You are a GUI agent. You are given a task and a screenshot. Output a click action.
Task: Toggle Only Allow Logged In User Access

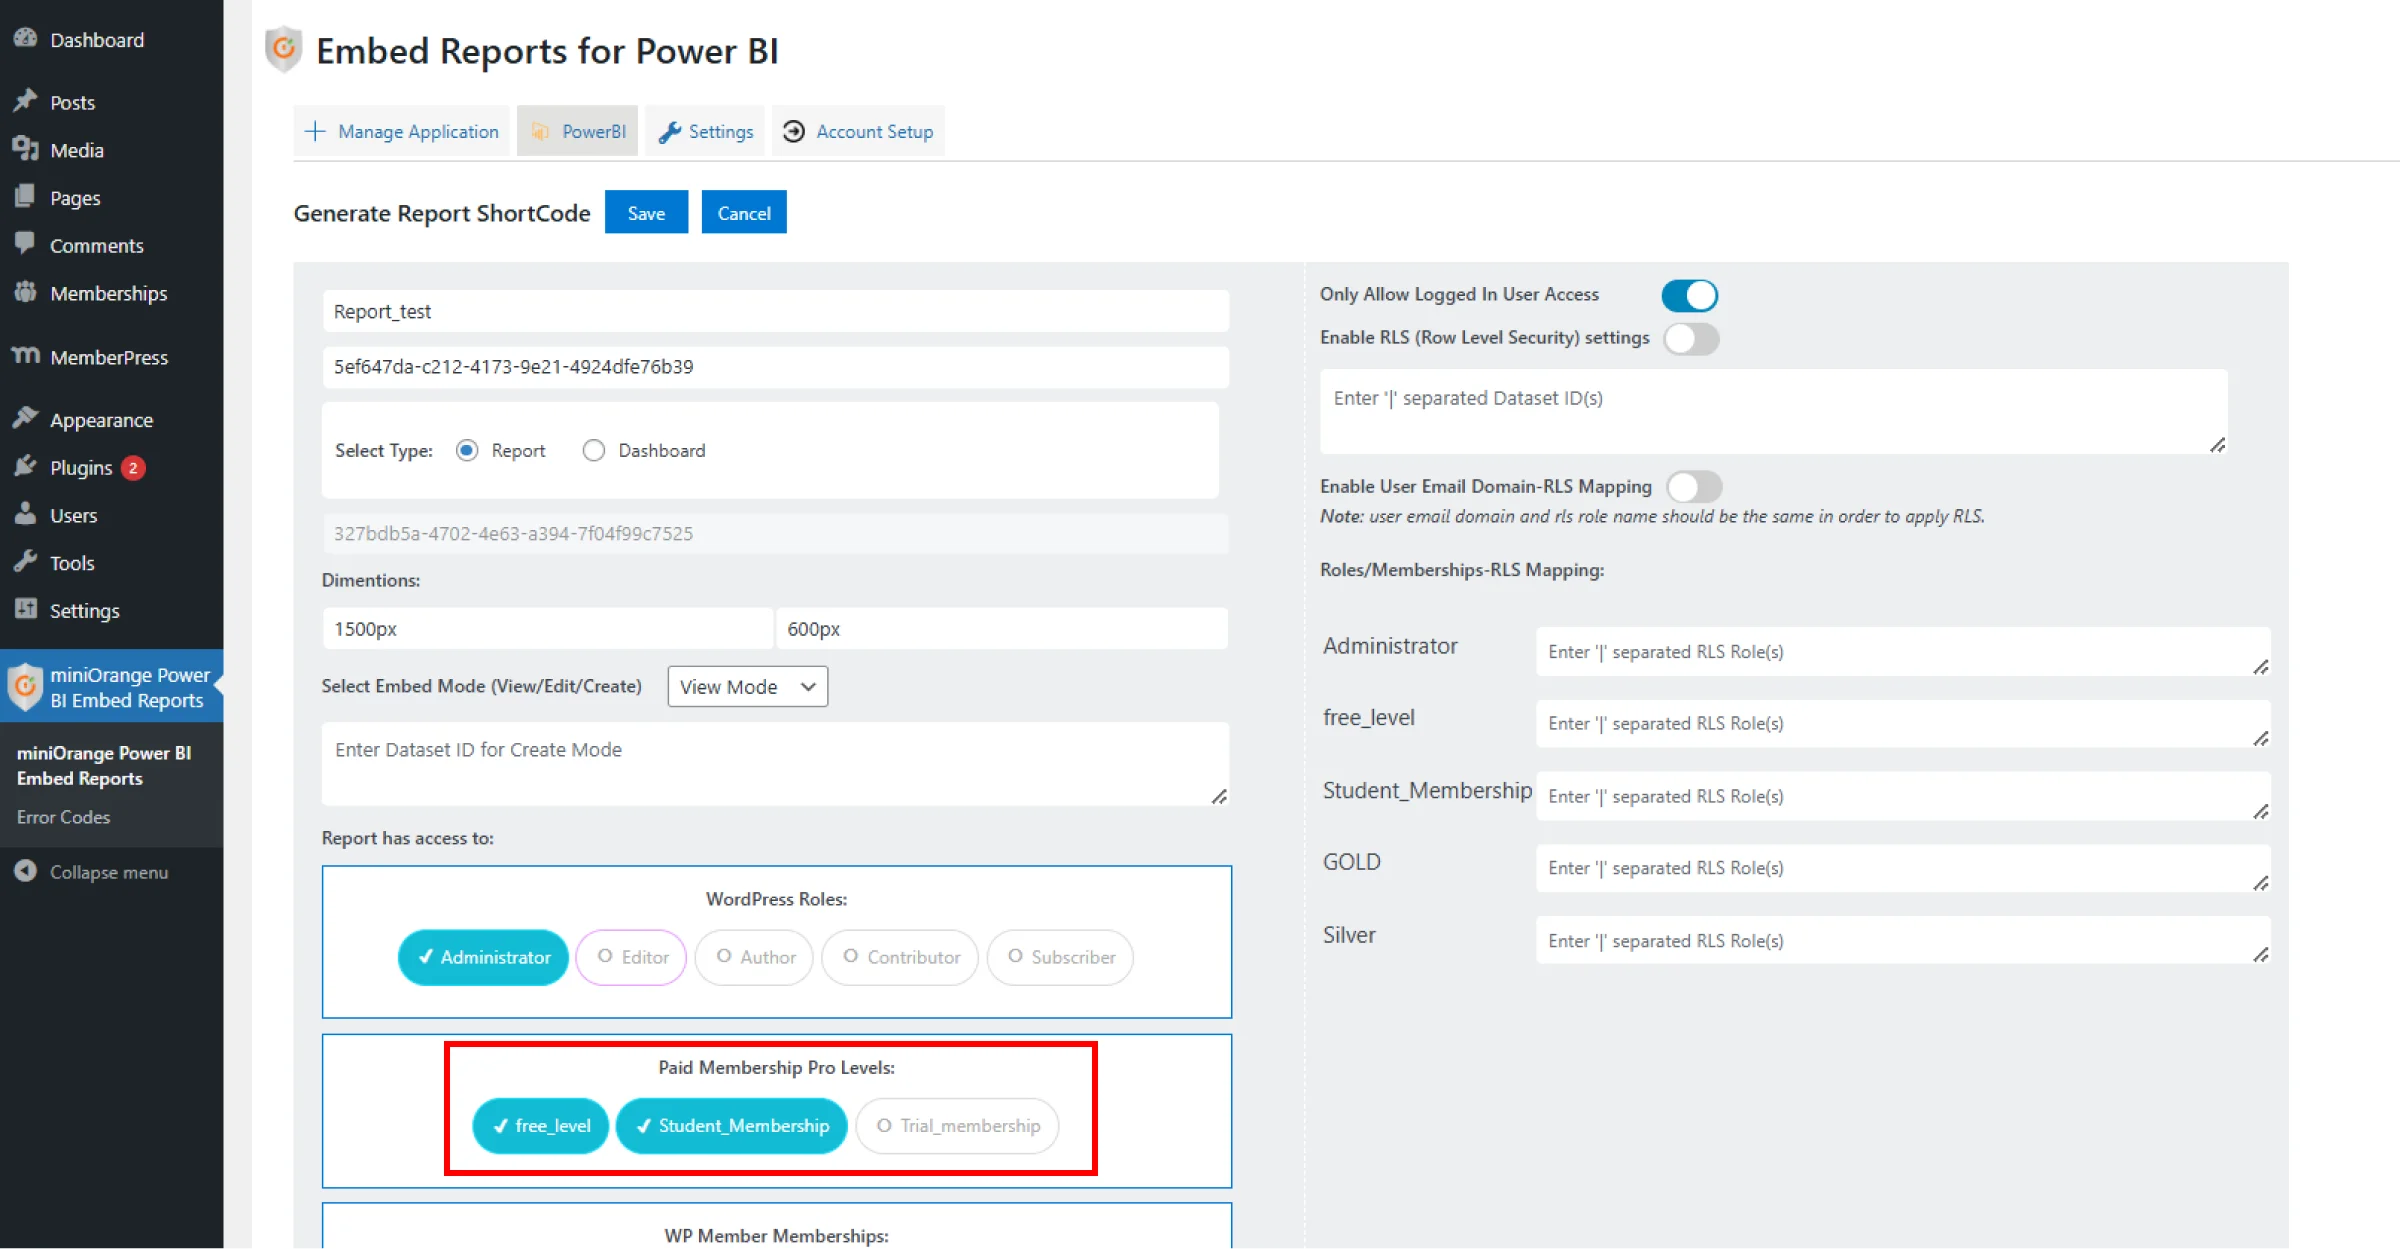(x=1690, y=295)
